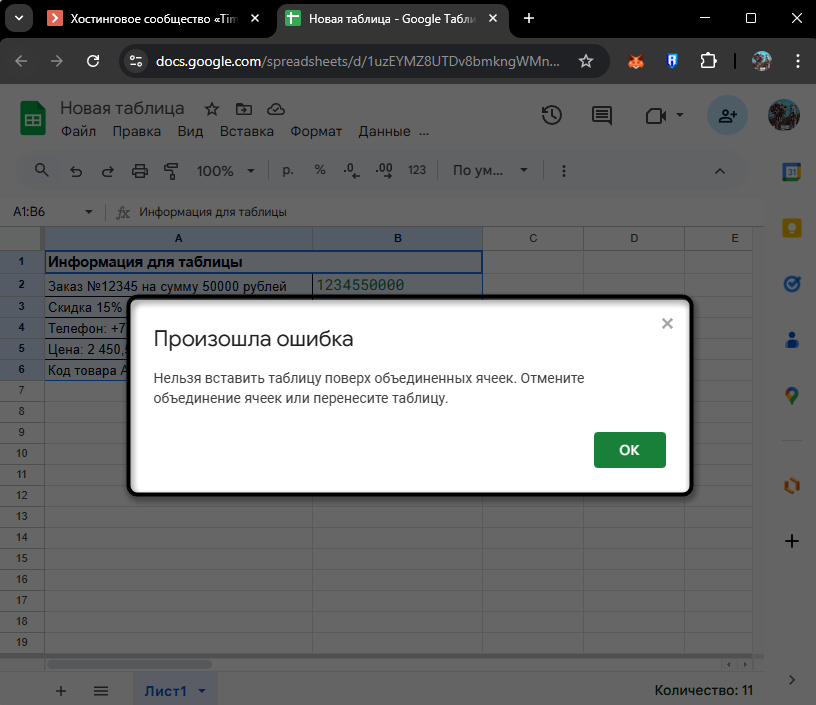The width and height of the screenshot is (816, 705).
Task: Open the Вставка menu
Action: (x=246, y=131)
